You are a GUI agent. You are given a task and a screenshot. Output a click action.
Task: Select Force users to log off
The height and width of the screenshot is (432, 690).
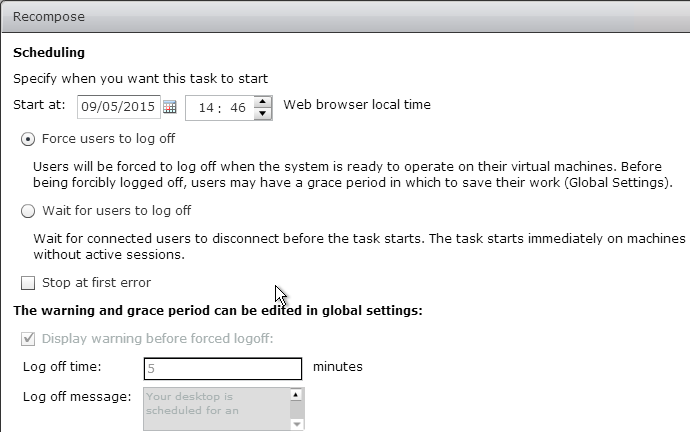pyautogui.click(x=28, y=139)
